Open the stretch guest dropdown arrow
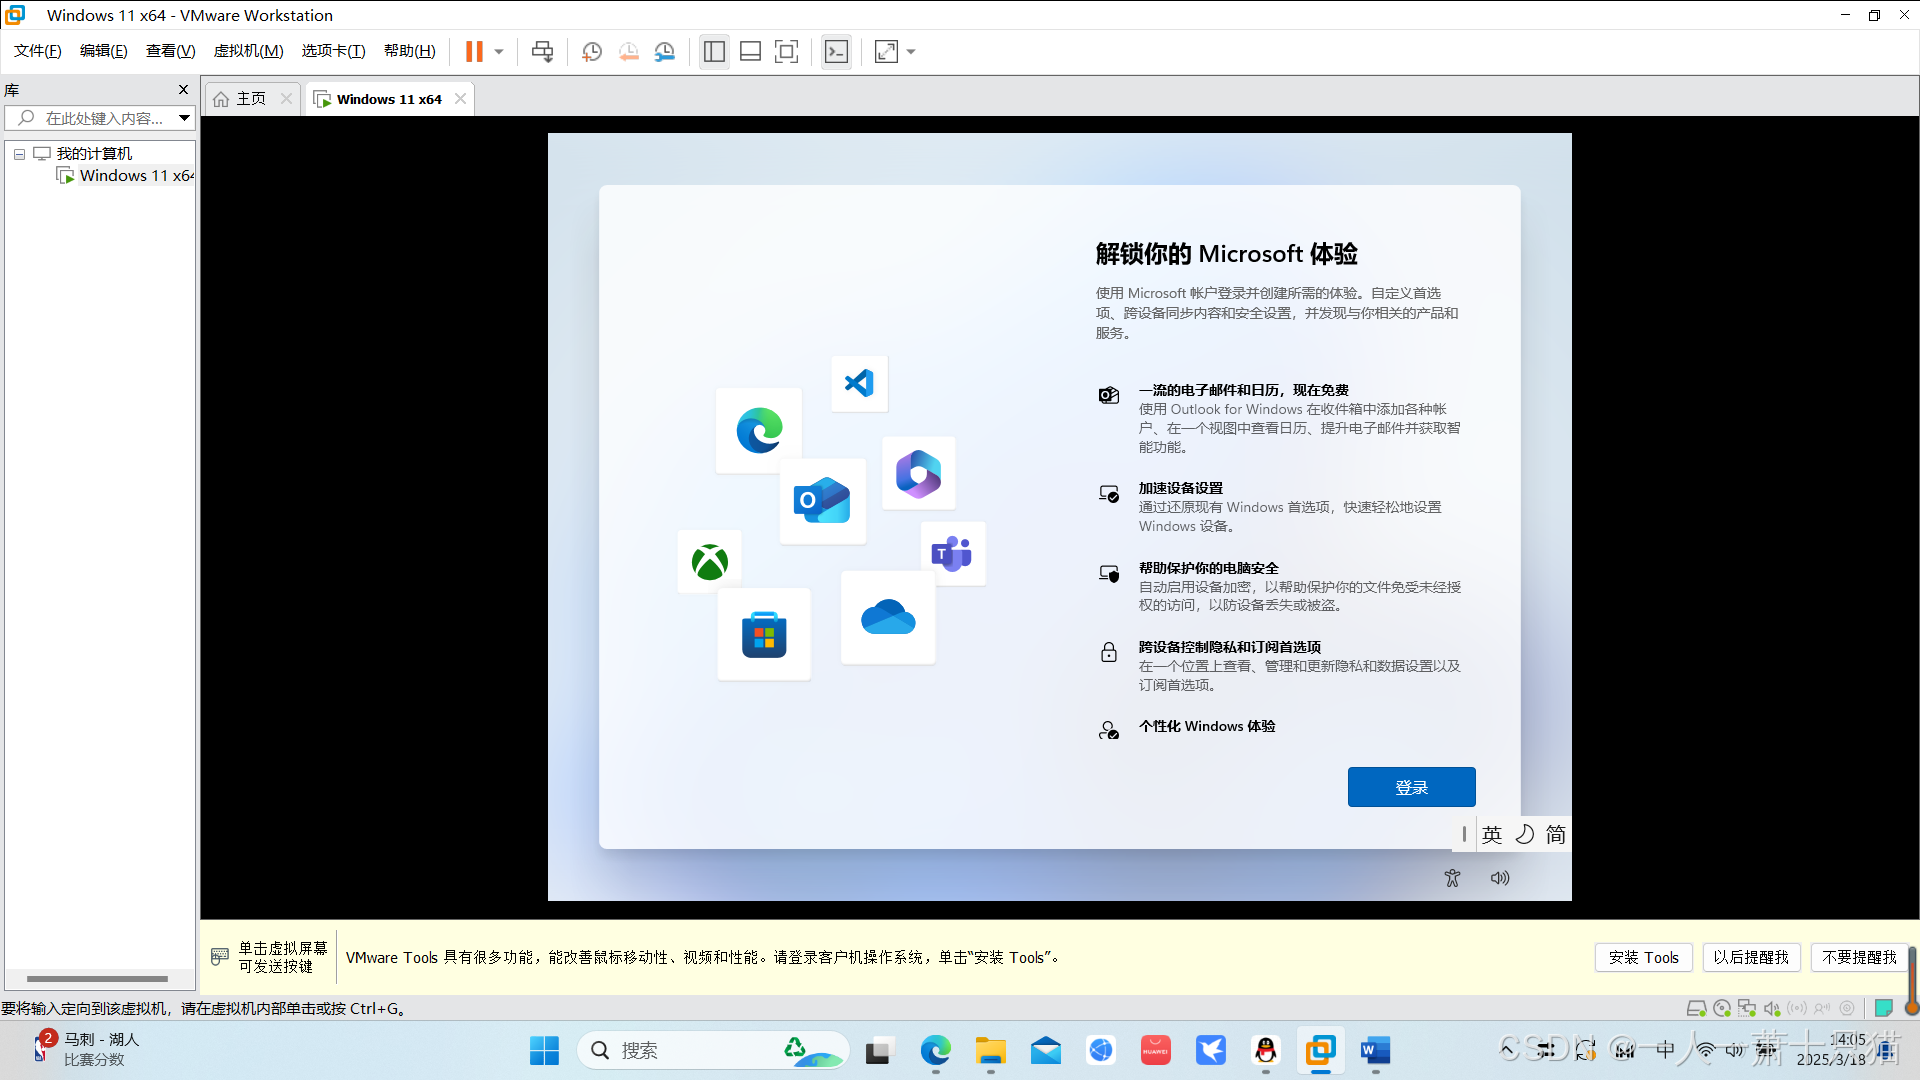1920x1080 pixels. click(x=911, y=52)
